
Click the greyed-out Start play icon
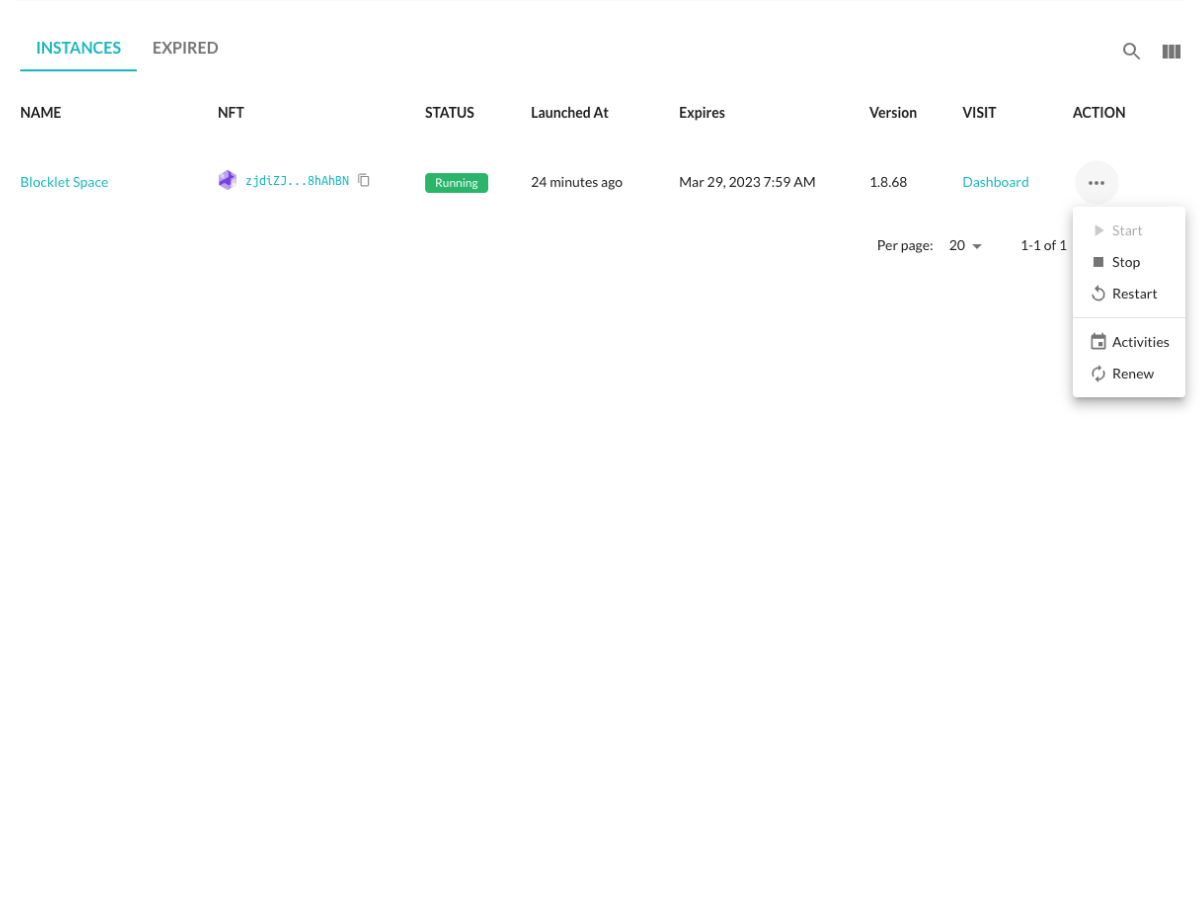(x=1098, y=230)
